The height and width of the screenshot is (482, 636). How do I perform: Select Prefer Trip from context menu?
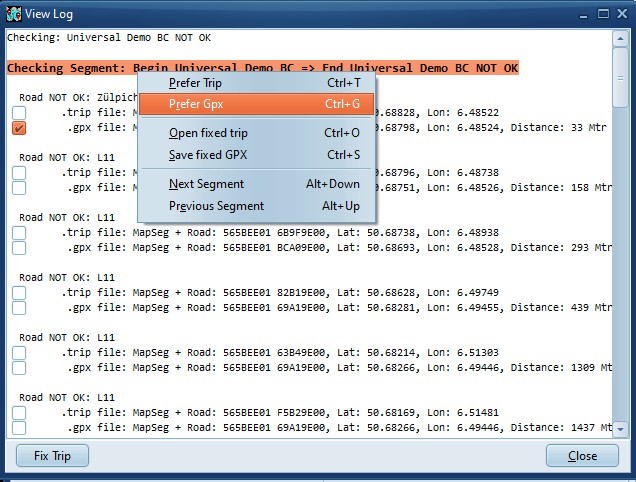point(196,83)
